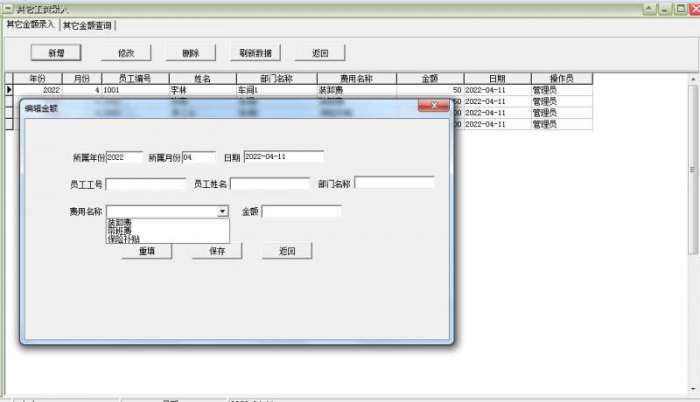Choose 装卸费 from the dropdown list
The height and width of the screenshot is (402, 700).
[120, 222]
